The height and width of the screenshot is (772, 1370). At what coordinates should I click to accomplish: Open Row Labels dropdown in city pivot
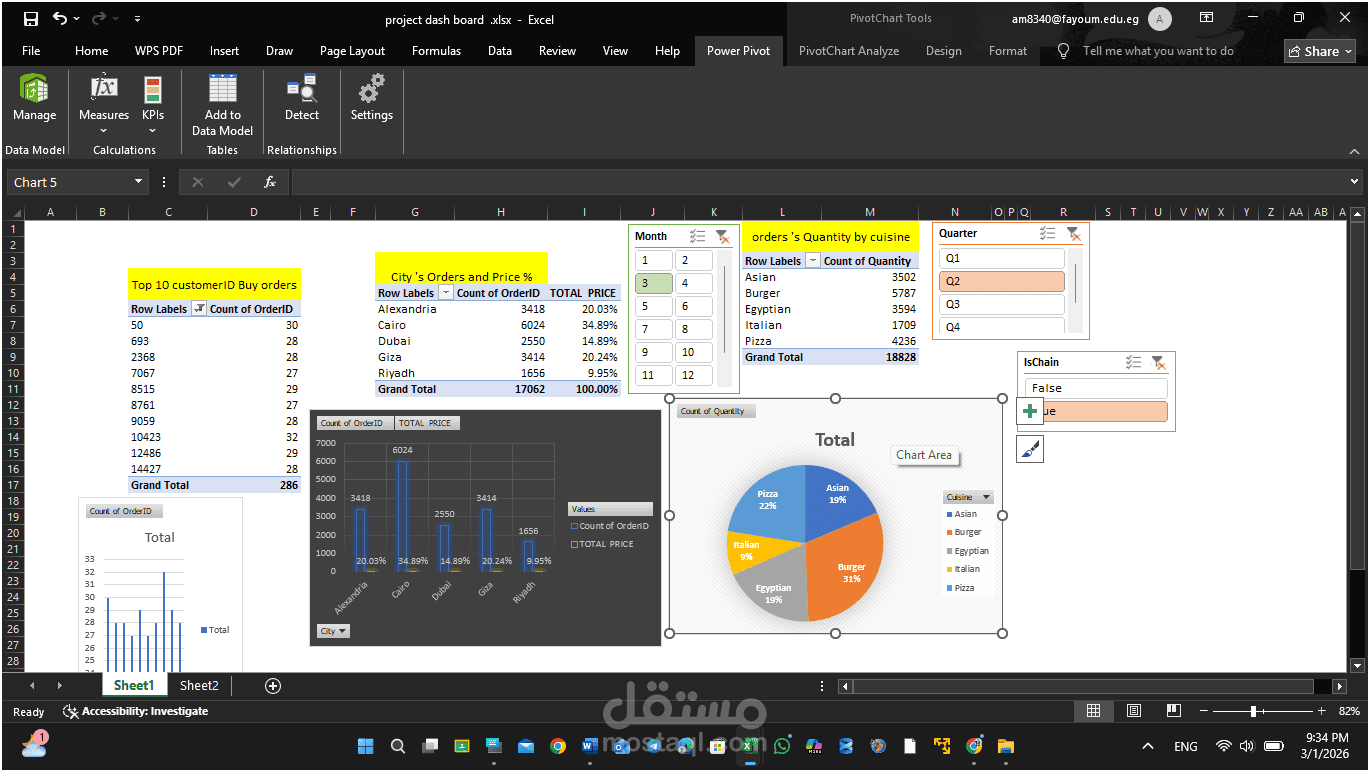[x=445, y=293]
